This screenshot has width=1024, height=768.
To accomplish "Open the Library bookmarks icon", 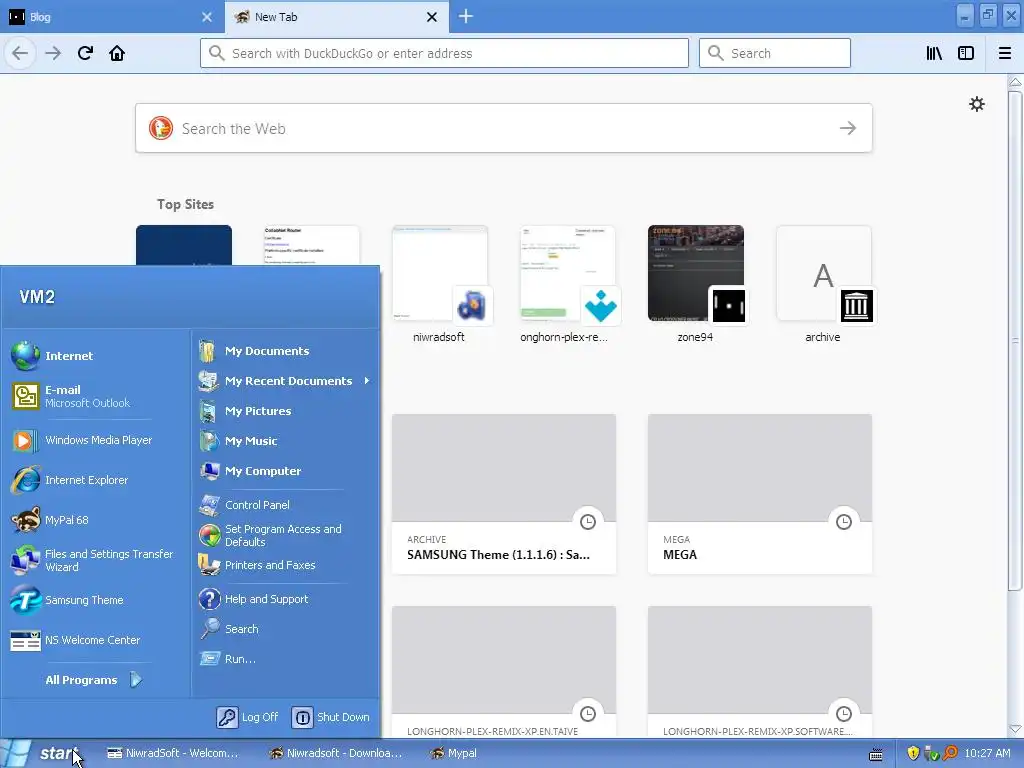I will (934, 53).
